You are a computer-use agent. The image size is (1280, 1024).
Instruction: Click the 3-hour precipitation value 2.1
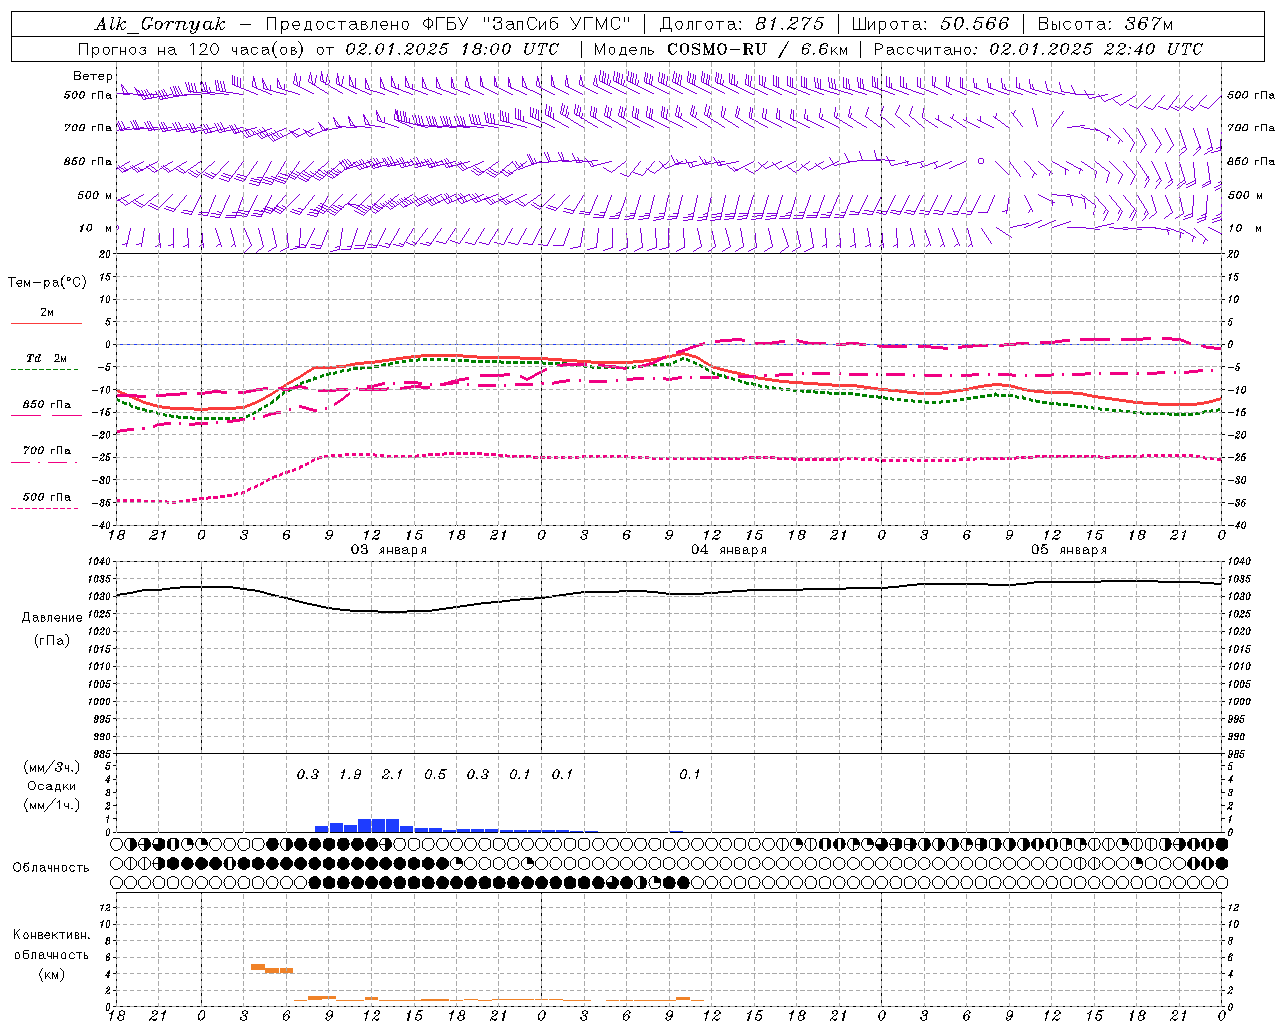pyautogui.click(x=392, y=774)
